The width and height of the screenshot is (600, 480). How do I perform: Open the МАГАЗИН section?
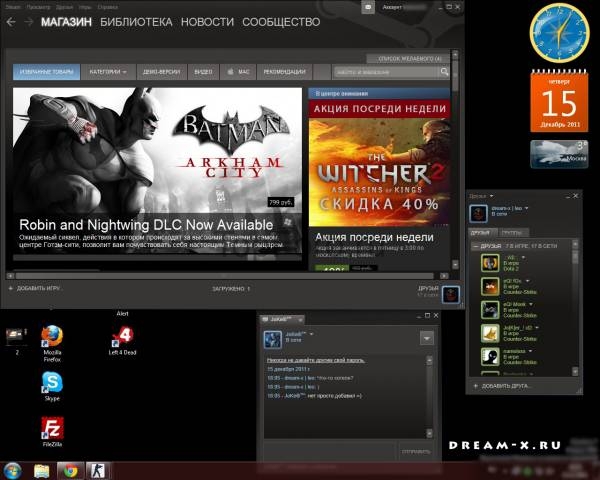67,22
